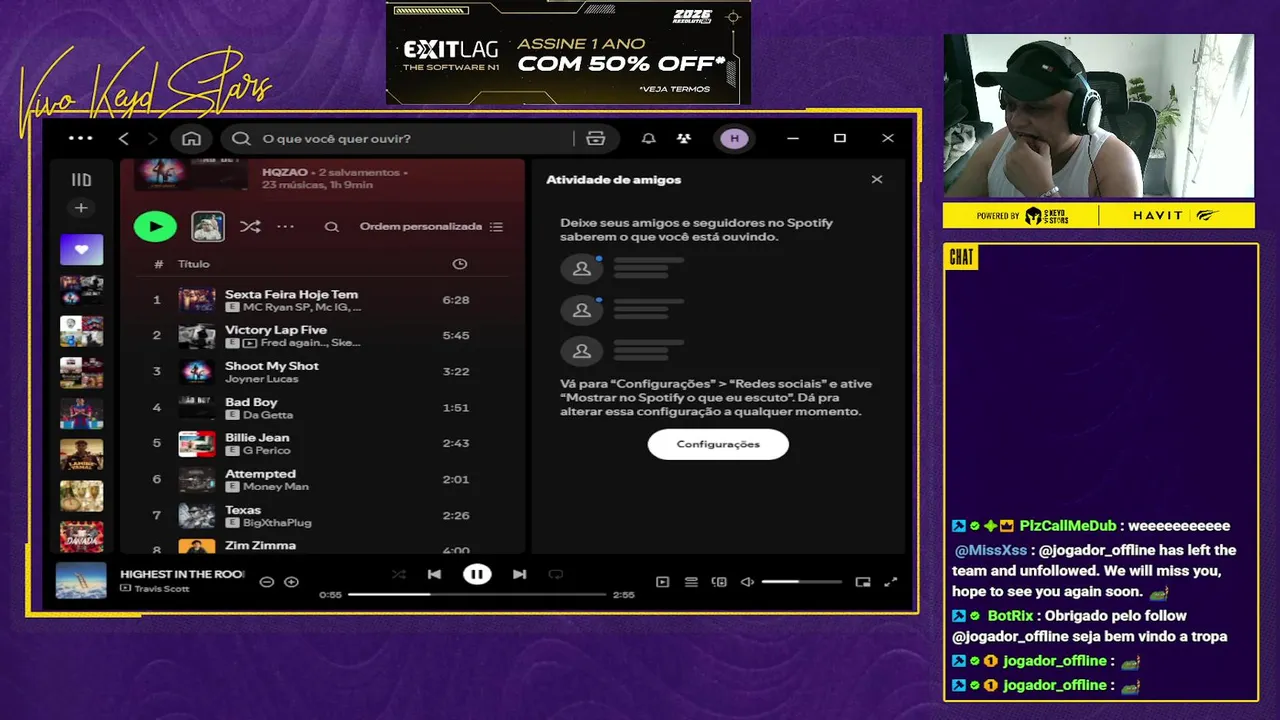Open the playback queue
The width and height of the screenshot is (1280, 720).
coord(691,582)
